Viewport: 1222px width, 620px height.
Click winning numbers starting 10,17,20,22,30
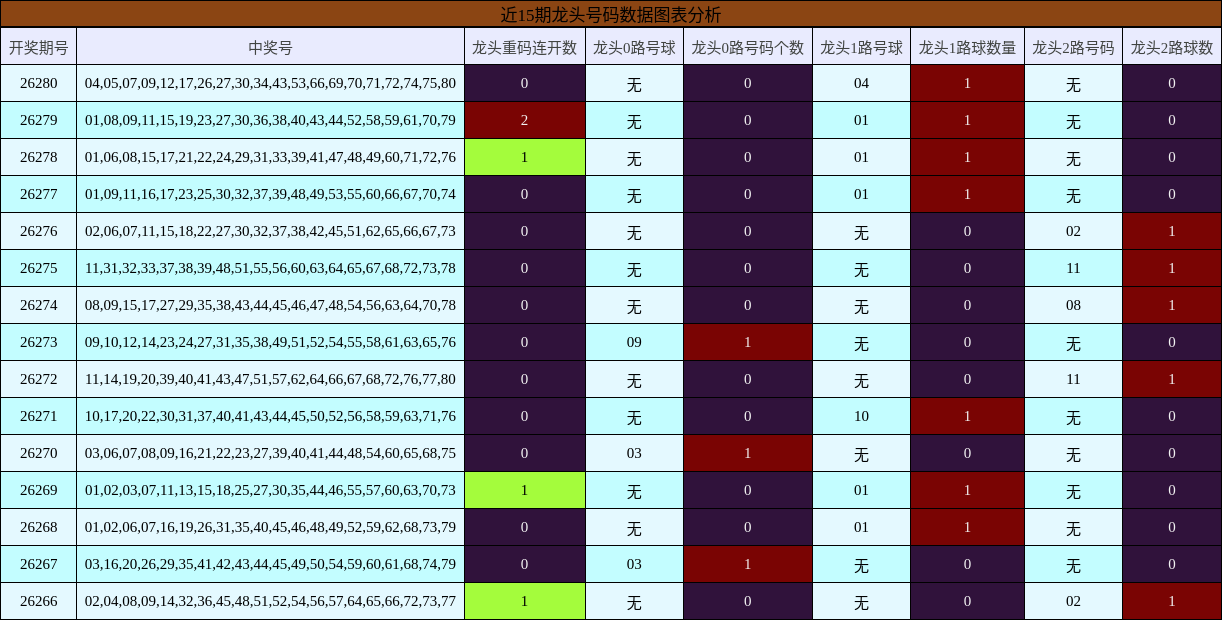[x=270, y=416]
